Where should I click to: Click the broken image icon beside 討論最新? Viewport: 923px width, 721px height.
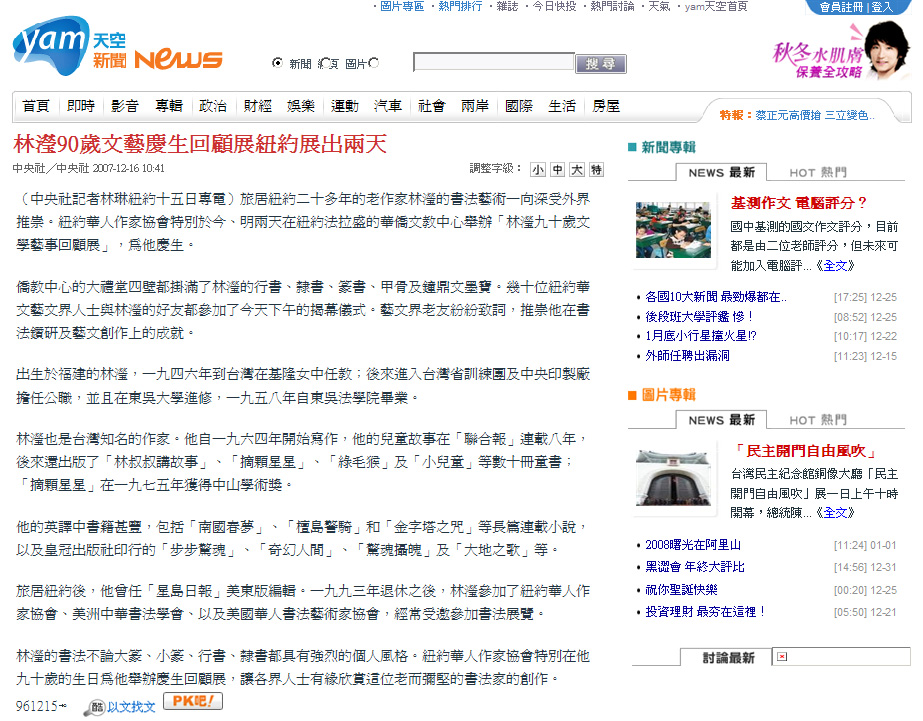(782, 657)
